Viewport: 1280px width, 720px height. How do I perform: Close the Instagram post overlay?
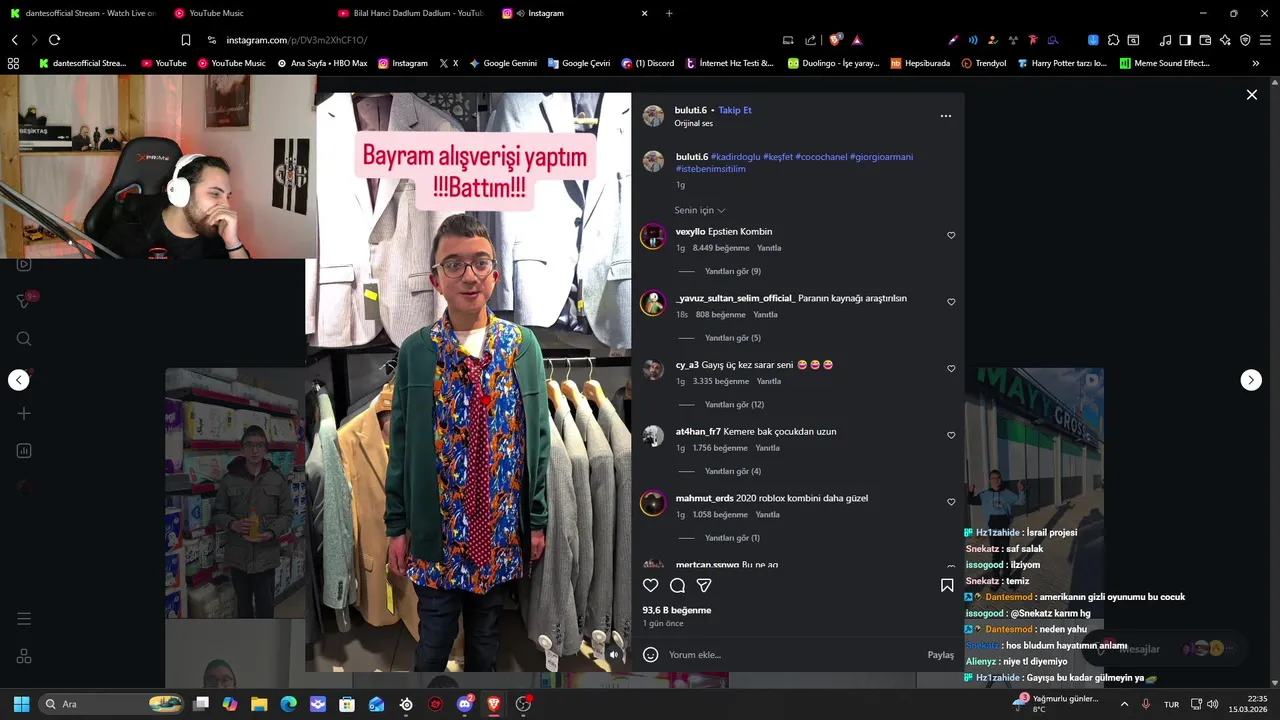(x=1251, y=95)
